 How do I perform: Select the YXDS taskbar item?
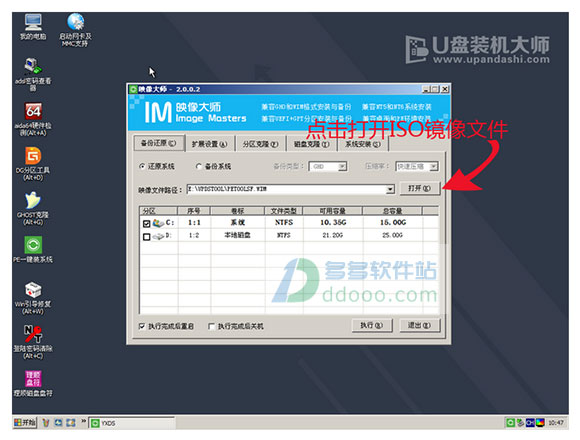(x=132, y=423)
